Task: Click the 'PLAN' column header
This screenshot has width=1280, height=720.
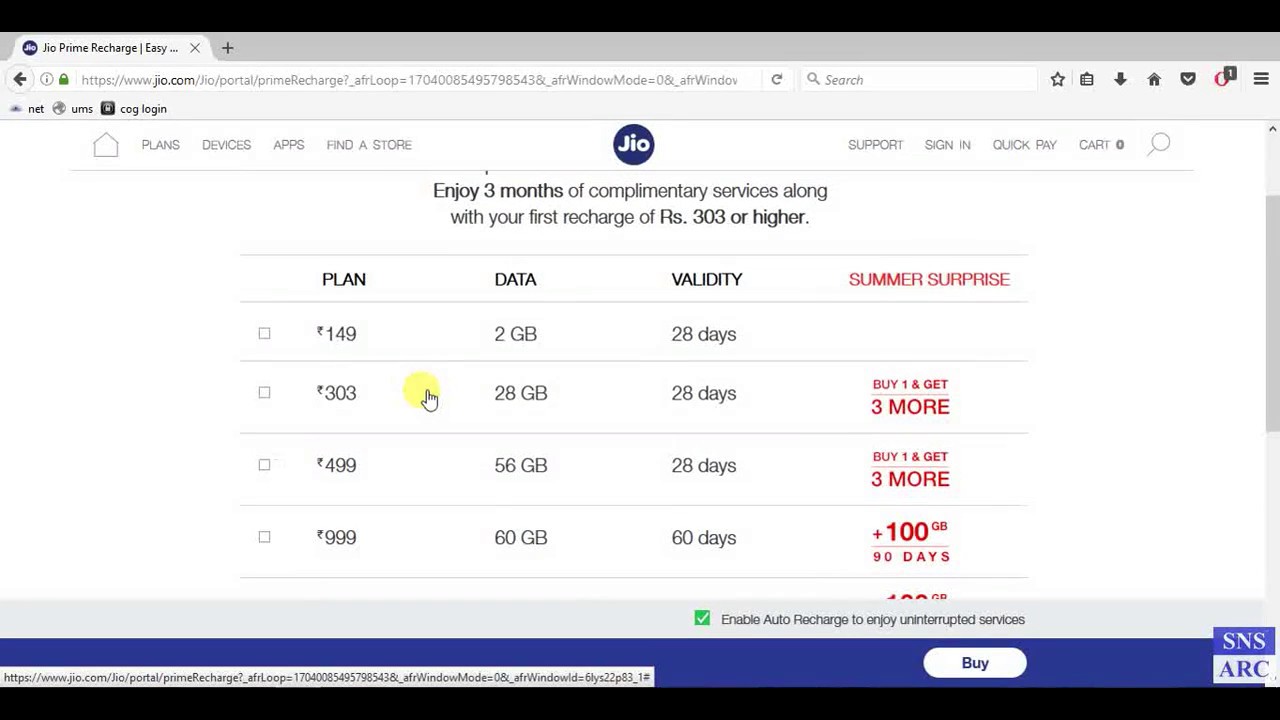Action: (x=343, y=279)
